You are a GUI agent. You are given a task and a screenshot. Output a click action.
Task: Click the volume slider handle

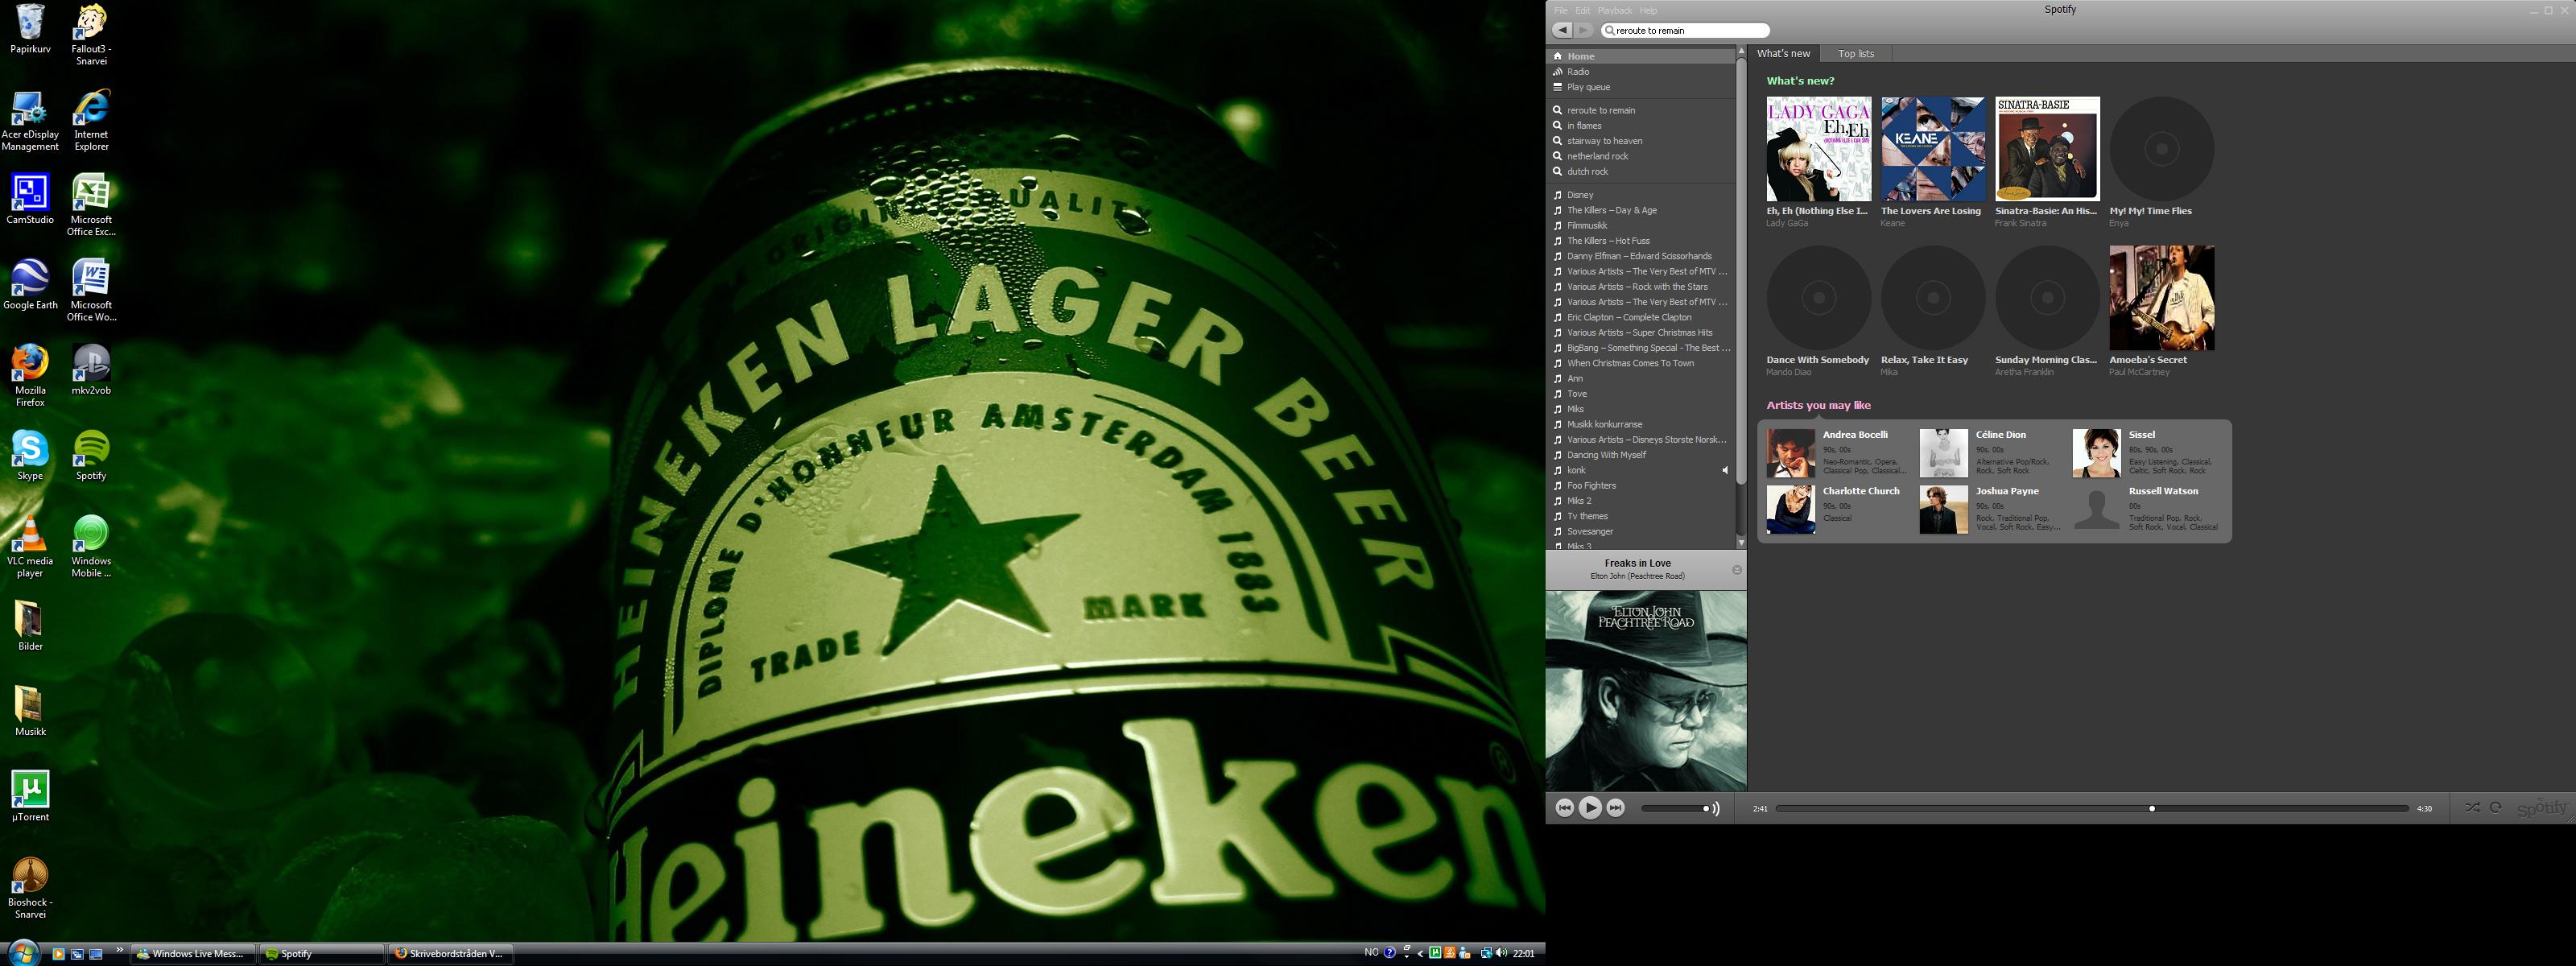click(1707, 808)
